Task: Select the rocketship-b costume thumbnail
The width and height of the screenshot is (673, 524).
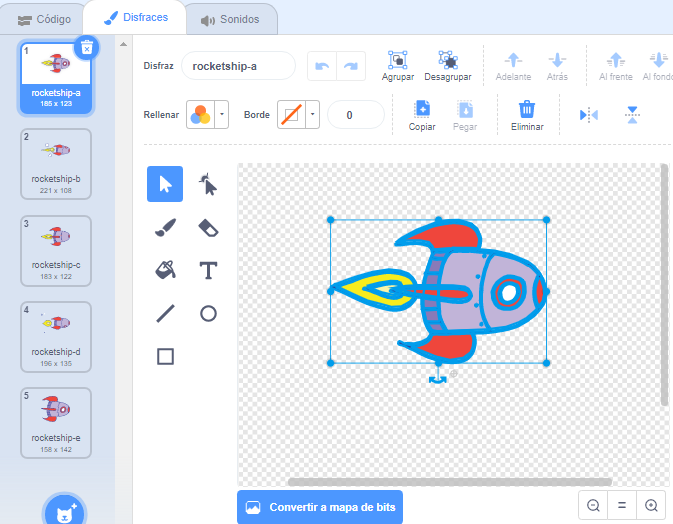Action: click(x=56, y=164)
